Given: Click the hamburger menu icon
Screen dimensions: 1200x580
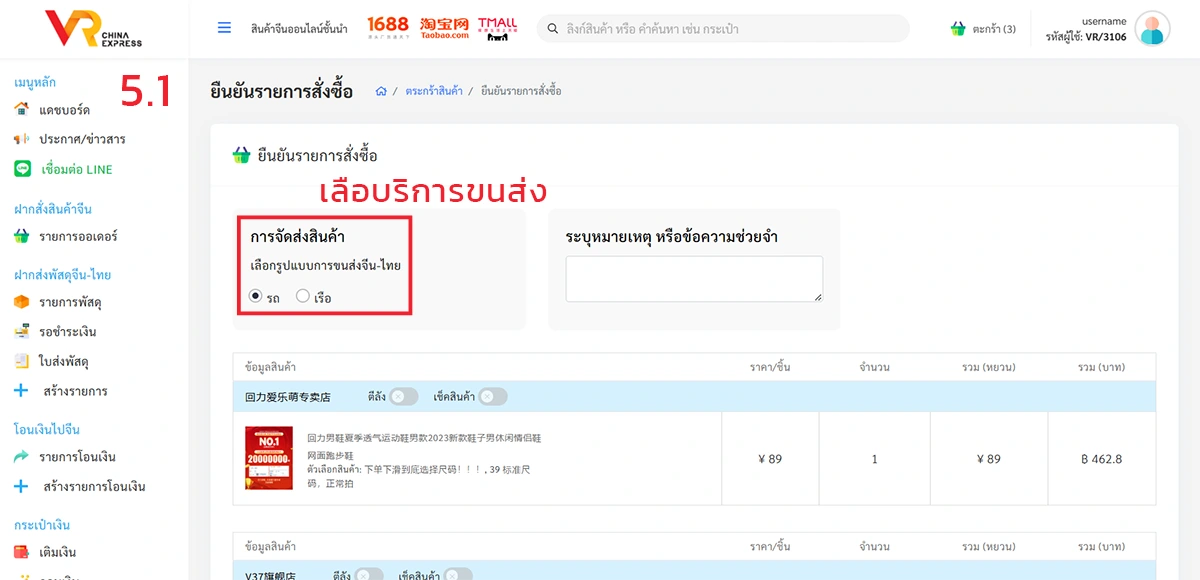Looking at the screenshot, I should (x=224, y=28).
